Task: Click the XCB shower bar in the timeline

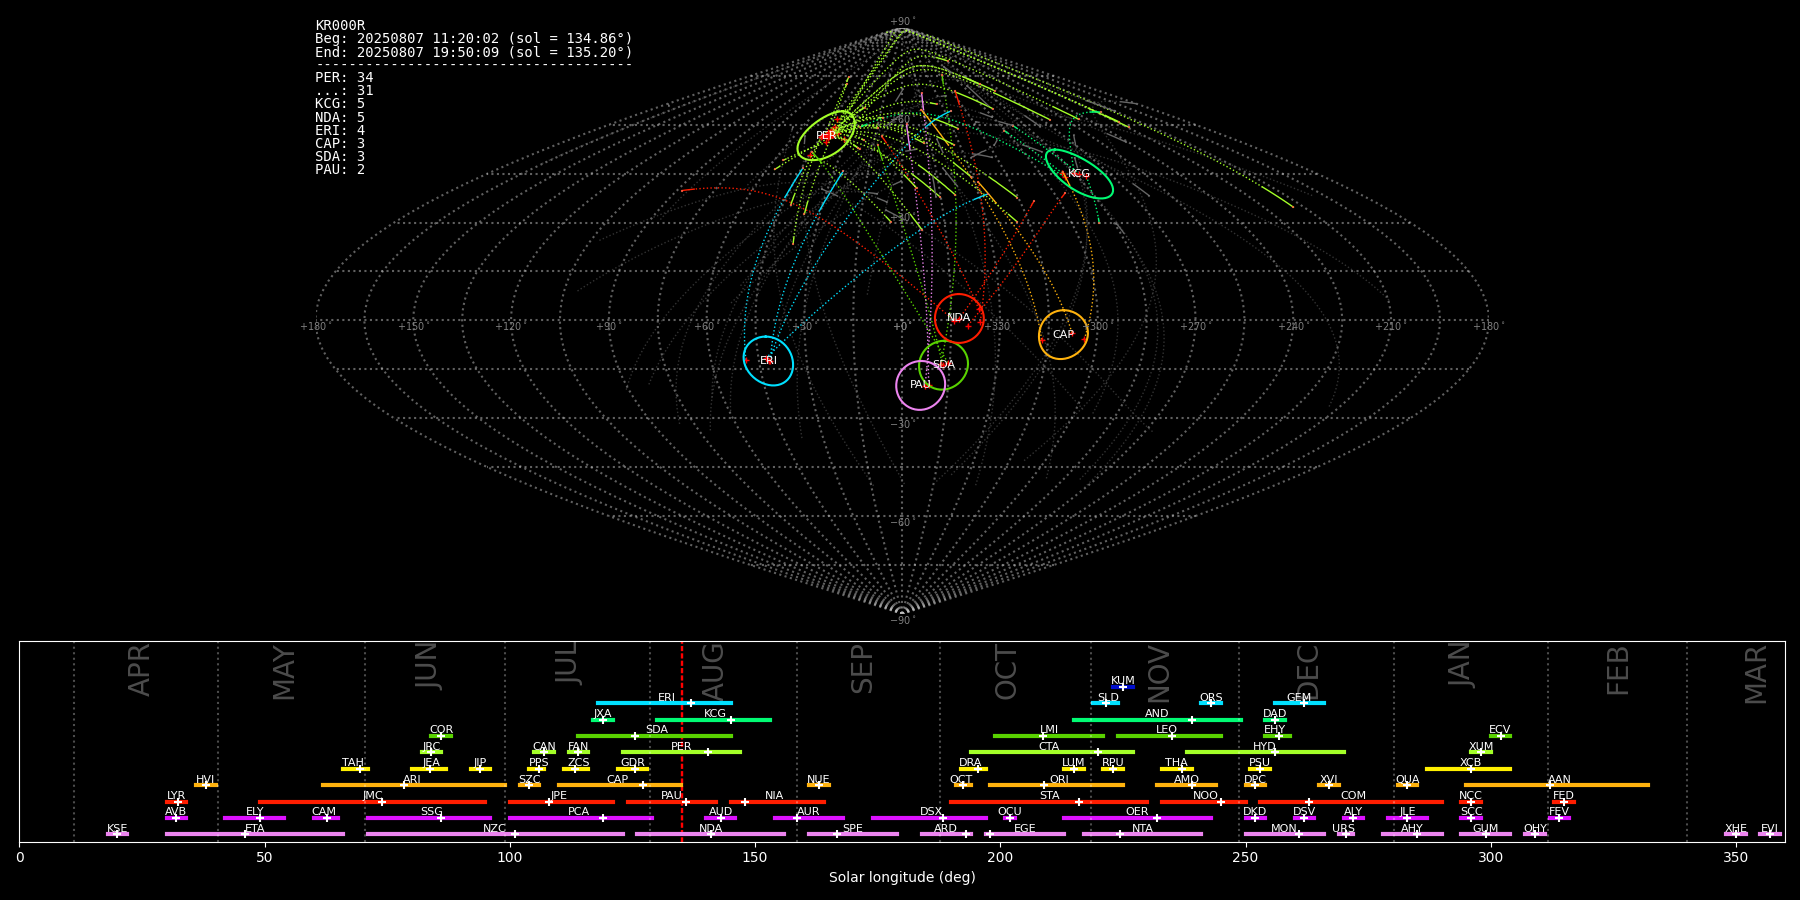Action: pyautogui.click(x=1468, y=769)
